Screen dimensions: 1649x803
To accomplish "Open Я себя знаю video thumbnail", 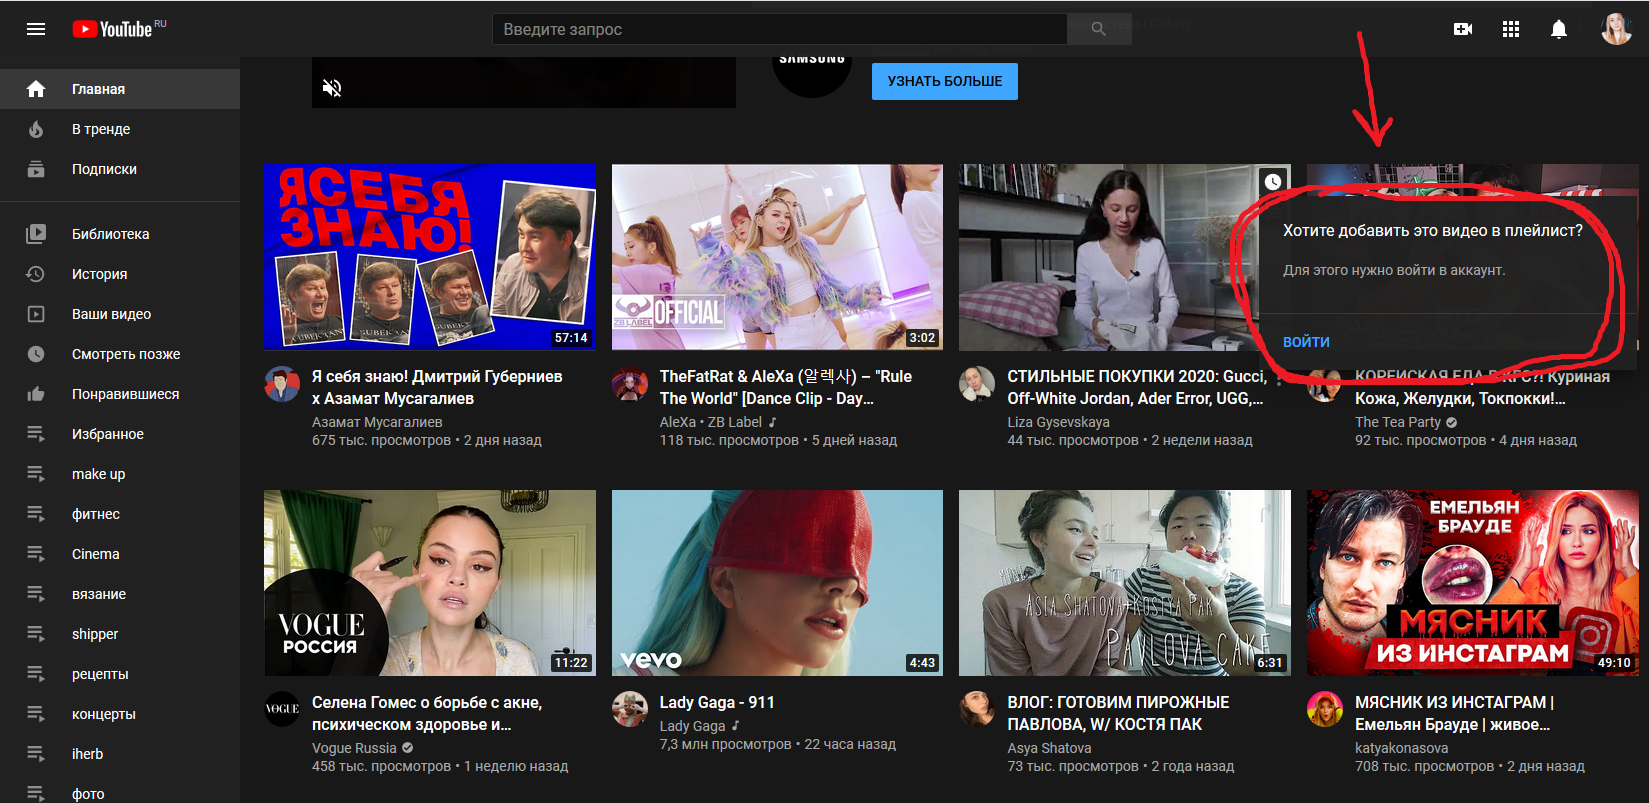I will click(430, 257).
